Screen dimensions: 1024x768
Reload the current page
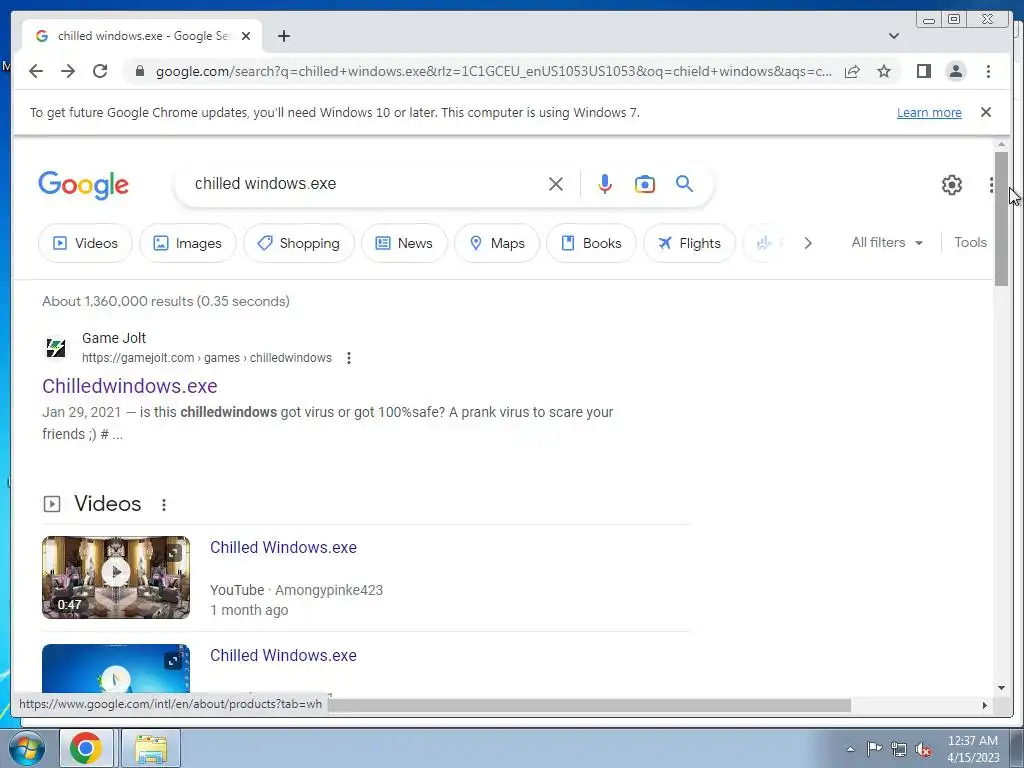pos(100,71)
